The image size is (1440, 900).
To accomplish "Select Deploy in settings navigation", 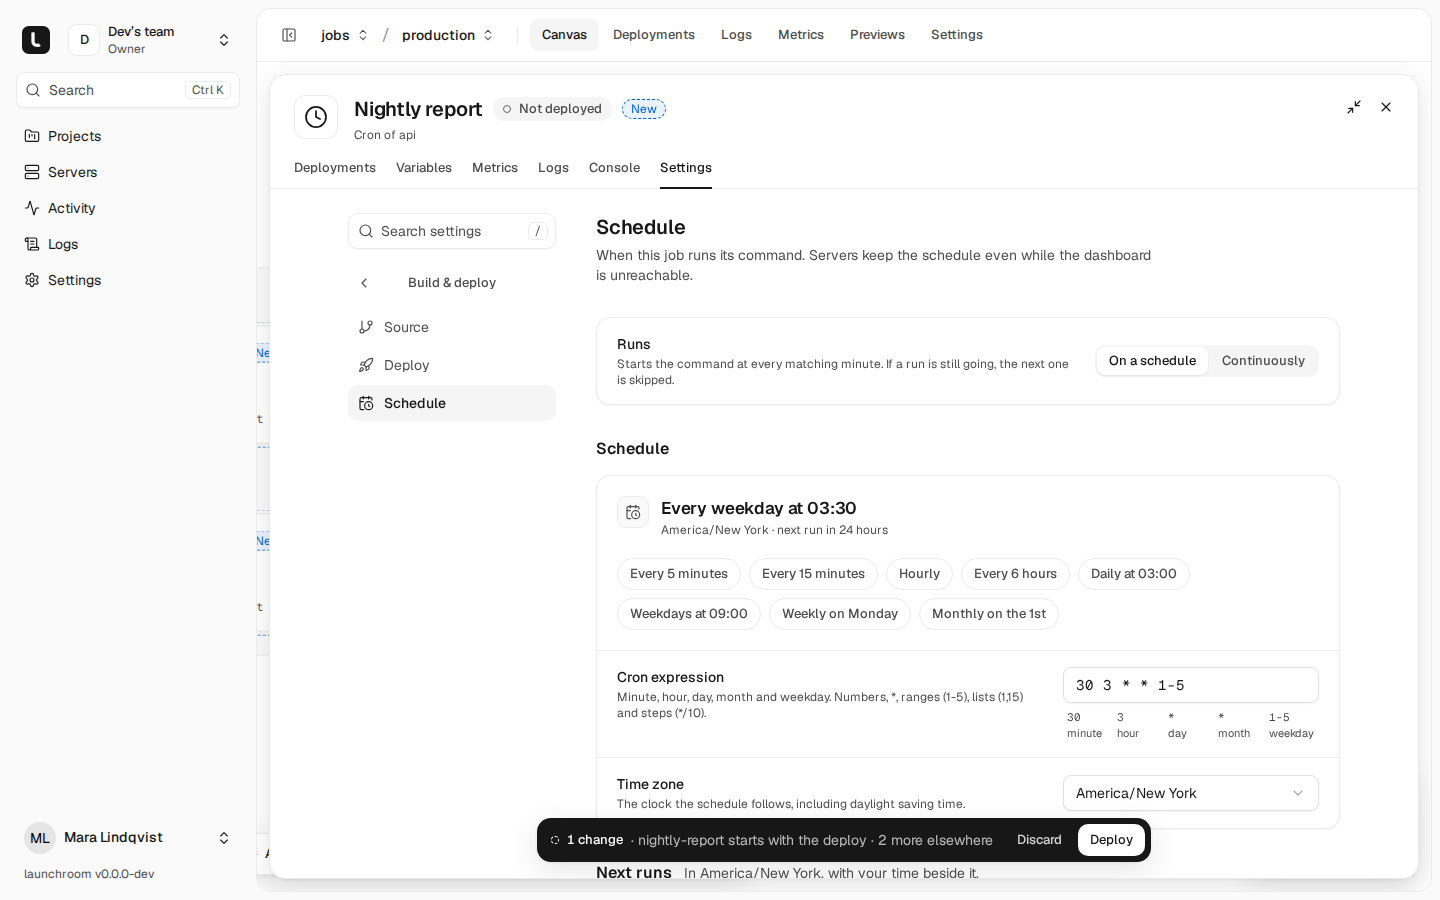I will tap(452, 365).
